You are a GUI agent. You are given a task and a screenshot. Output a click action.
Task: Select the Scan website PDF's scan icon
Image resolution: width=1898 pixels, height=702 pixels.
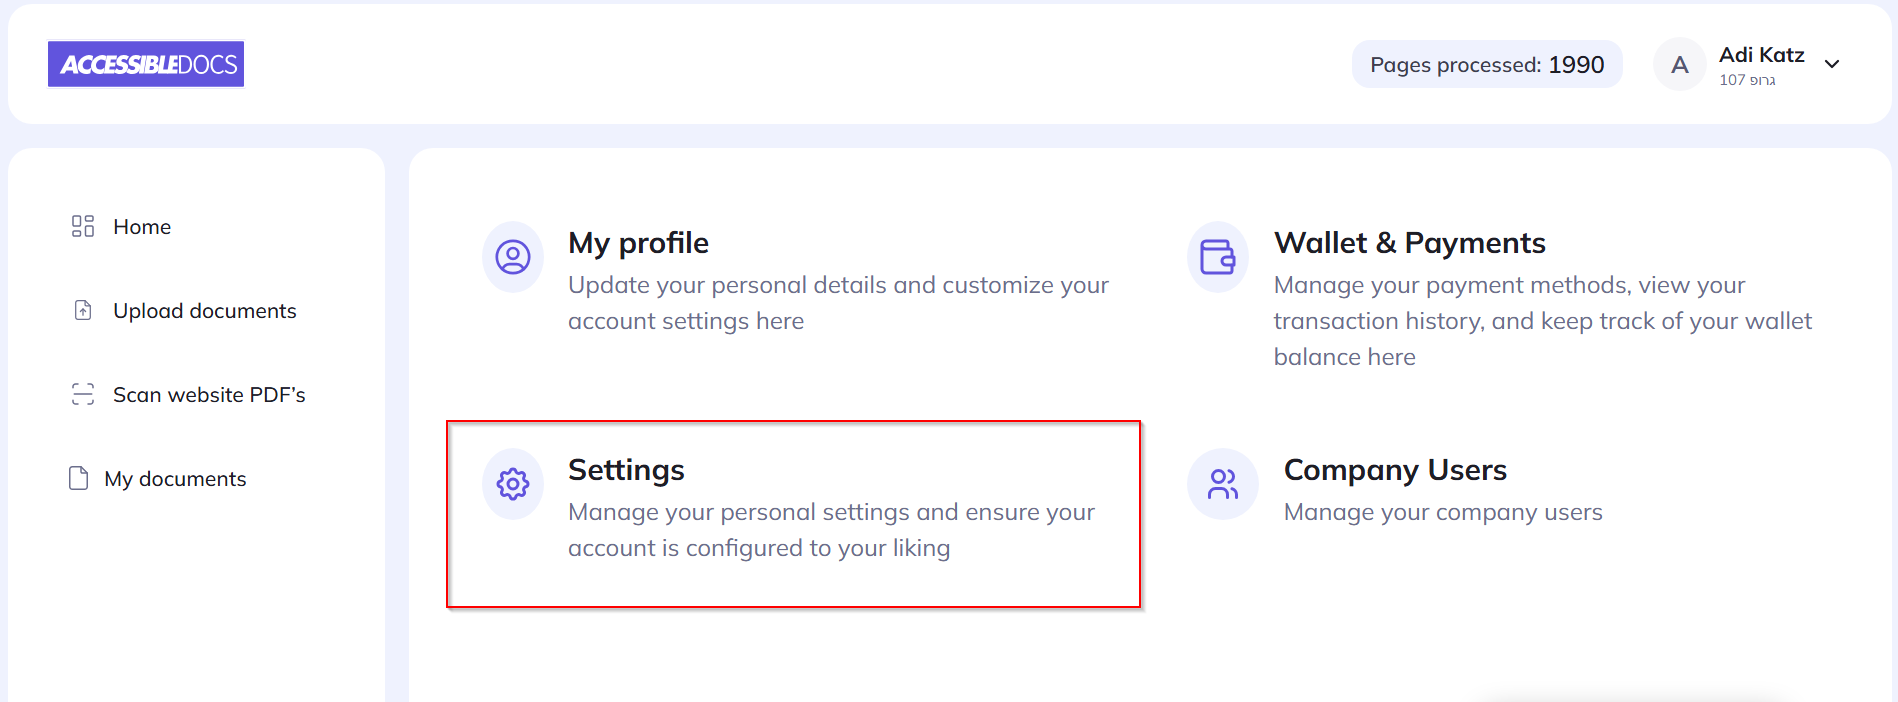(x=83, y=394)
